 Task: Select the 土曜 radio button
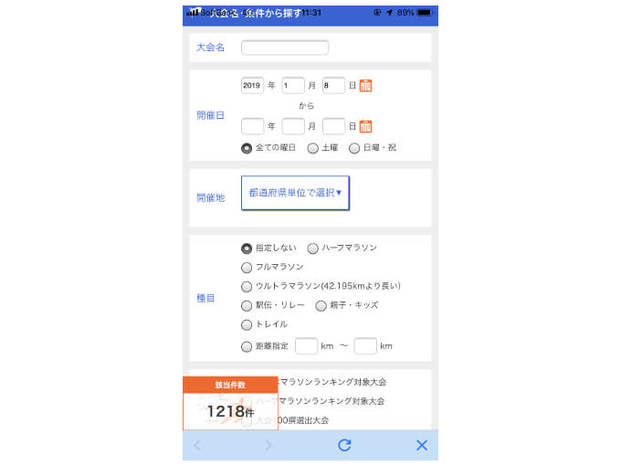pyautogui.click(x=313, y=148)
